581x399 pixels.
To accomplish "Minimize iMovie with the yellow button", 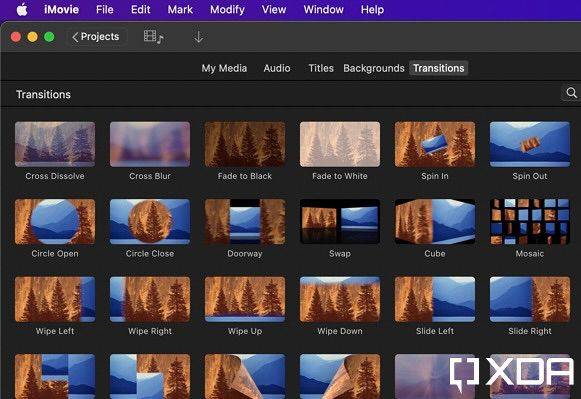I will (33, 37).
